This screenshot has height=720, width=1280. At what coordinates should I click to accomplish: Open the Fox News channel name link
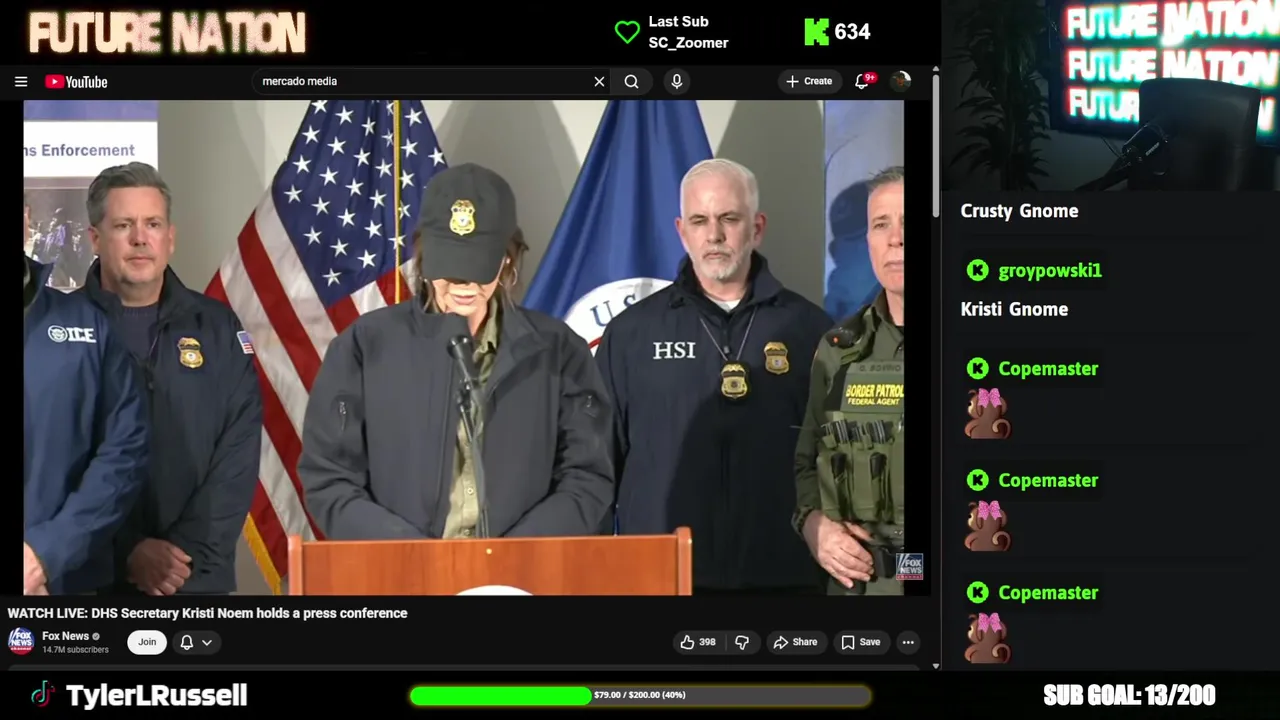pyautogui.click(x=66, y=636)
